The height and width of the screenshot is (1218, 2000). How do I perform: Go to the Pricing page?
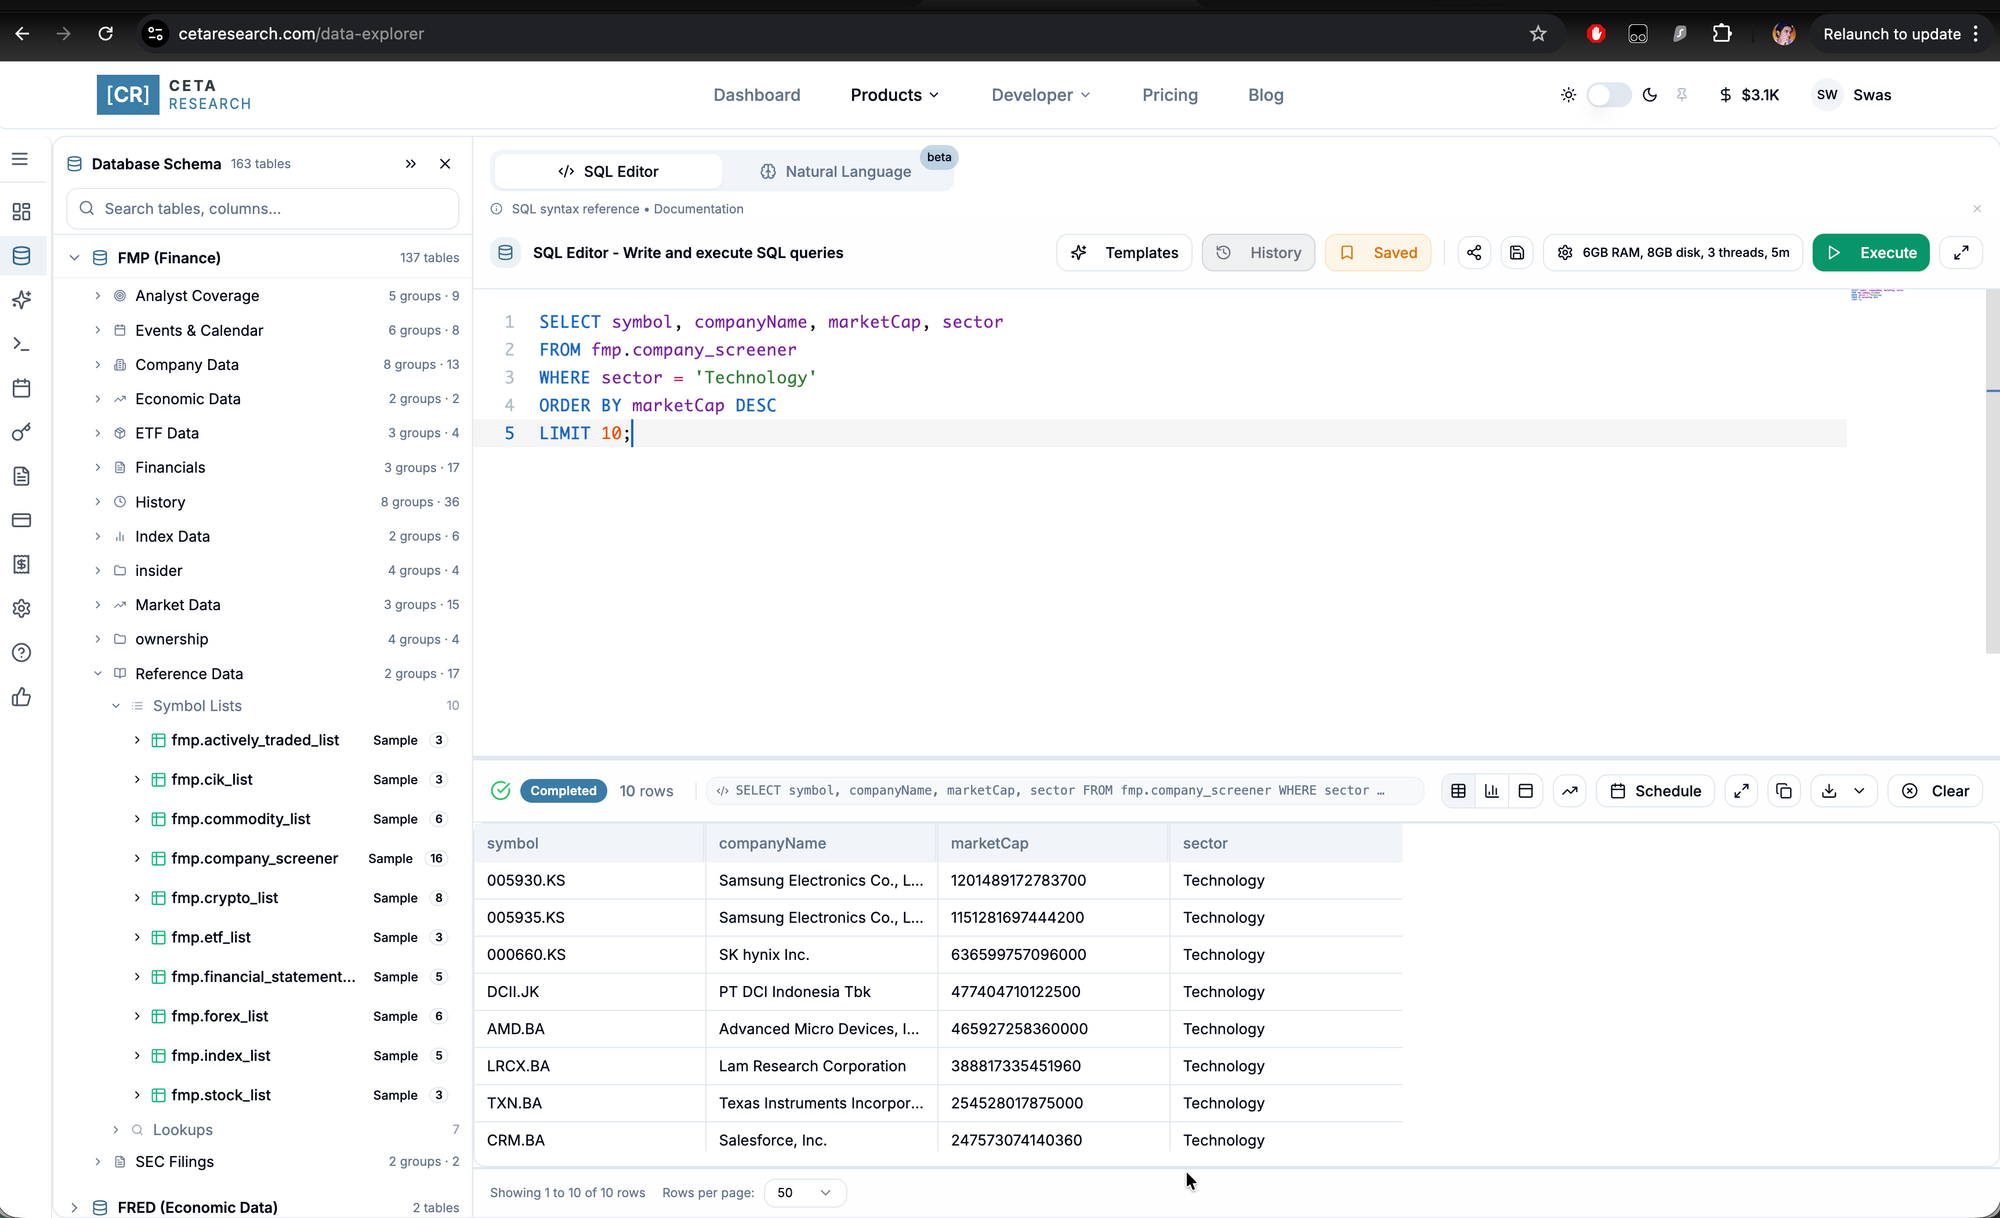[x=1170, y=95]
